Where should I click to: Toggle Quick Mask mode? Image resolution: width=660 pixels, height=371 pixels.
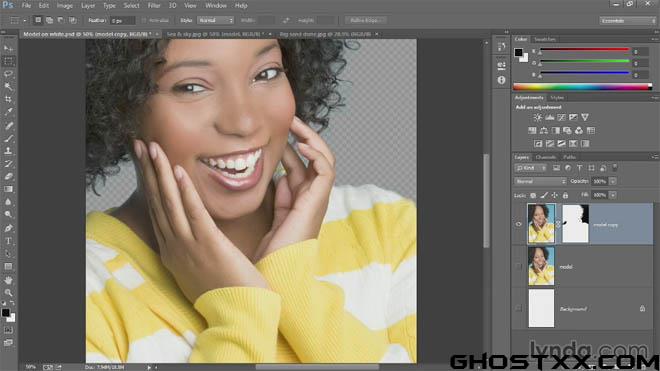point(8,330)
